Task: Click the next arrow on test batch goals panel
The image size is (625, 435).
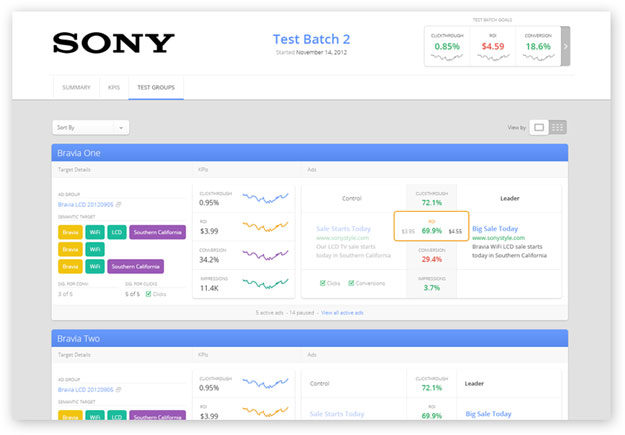Action: click(565, 46)
